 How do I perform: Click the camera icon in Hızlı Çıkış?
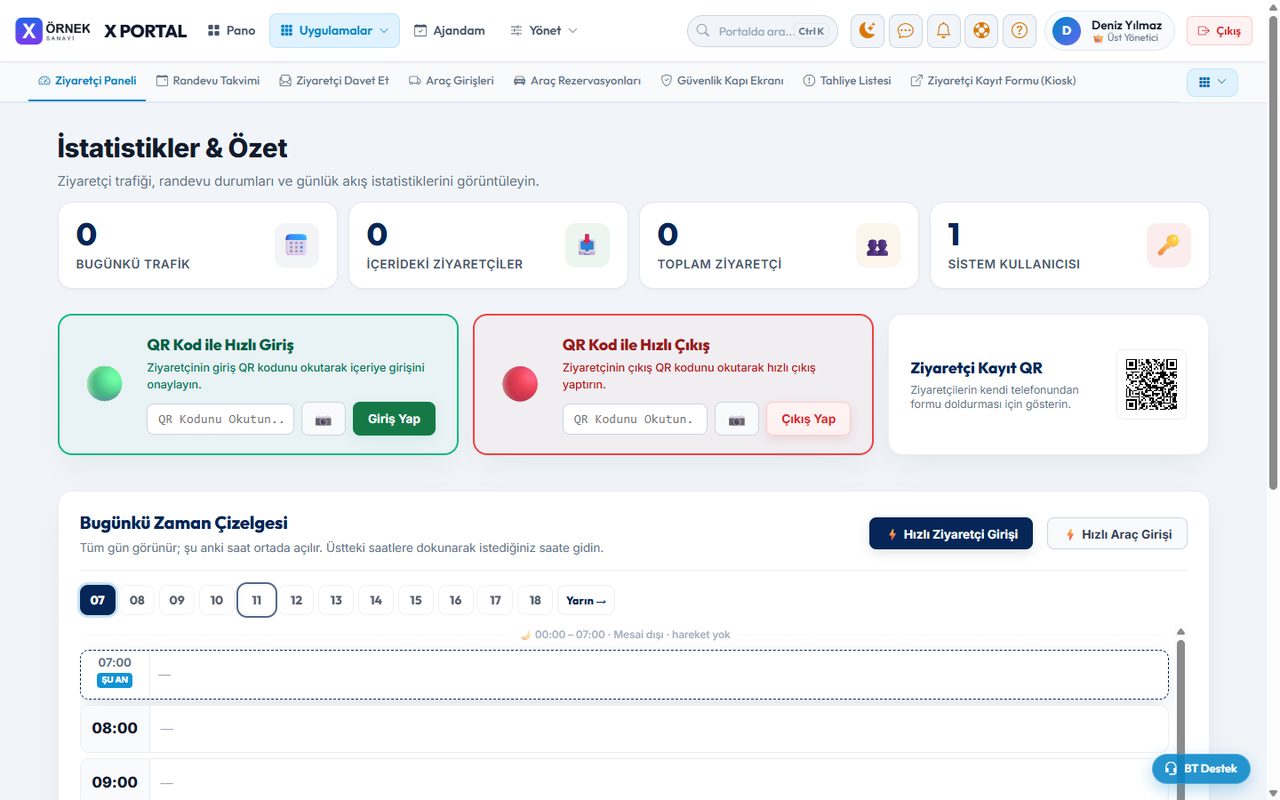coord(737,419)
